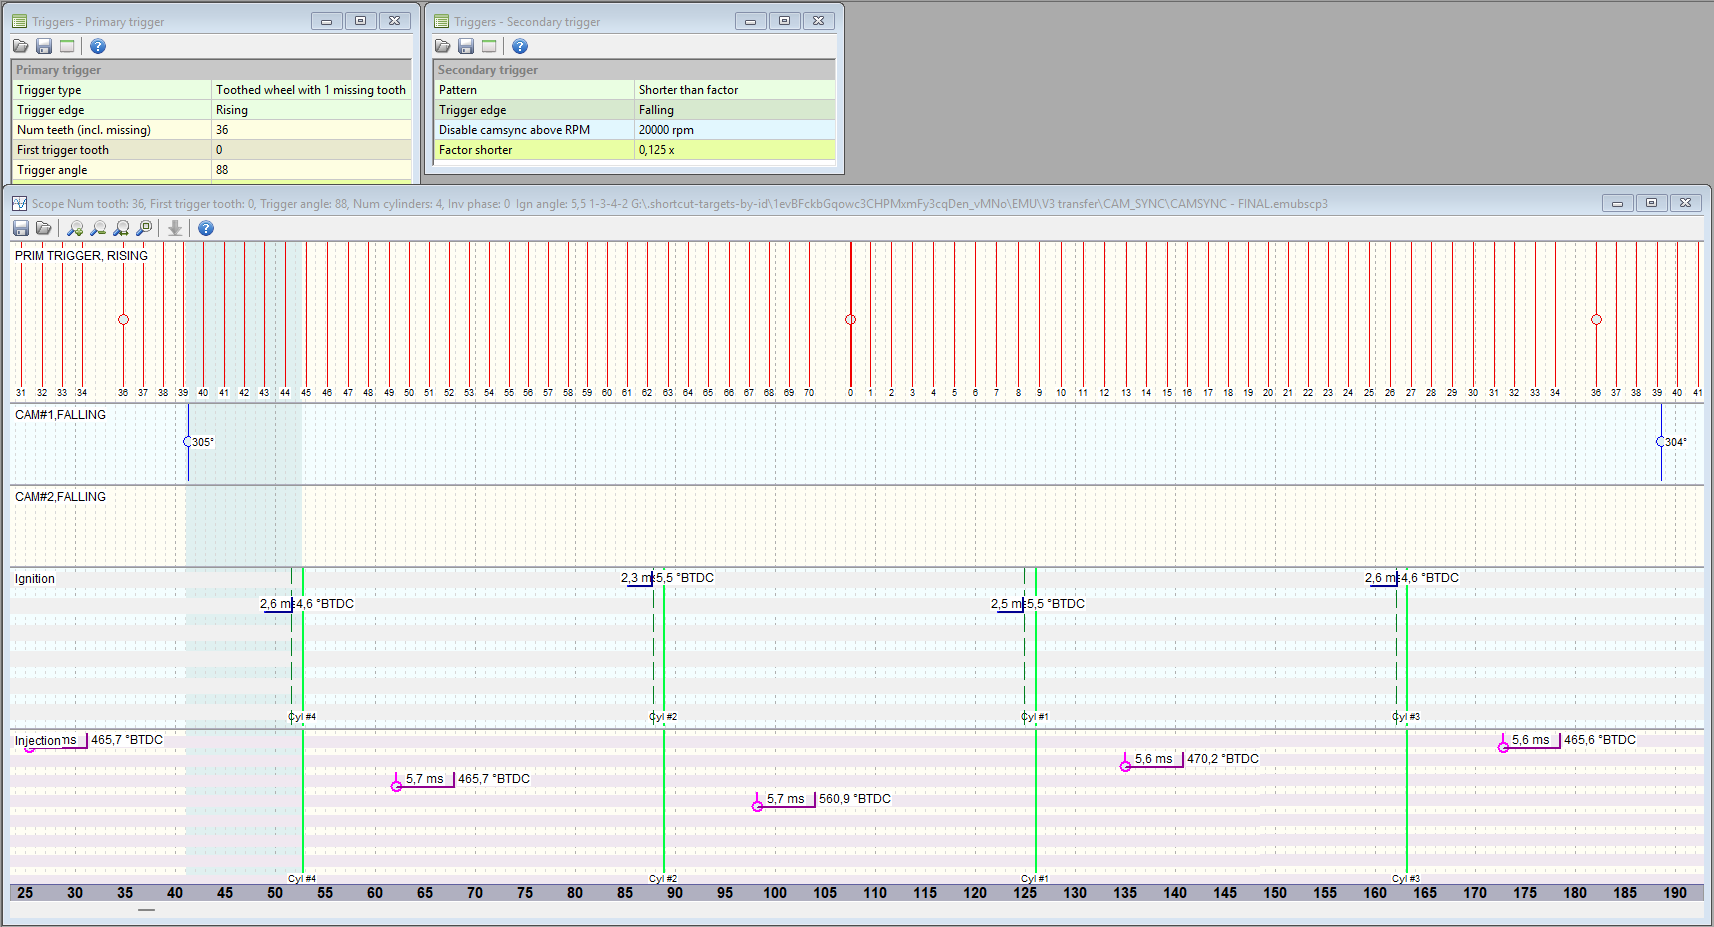
Task: Zoom out of the scope view
Action: [x=98, y=228]
